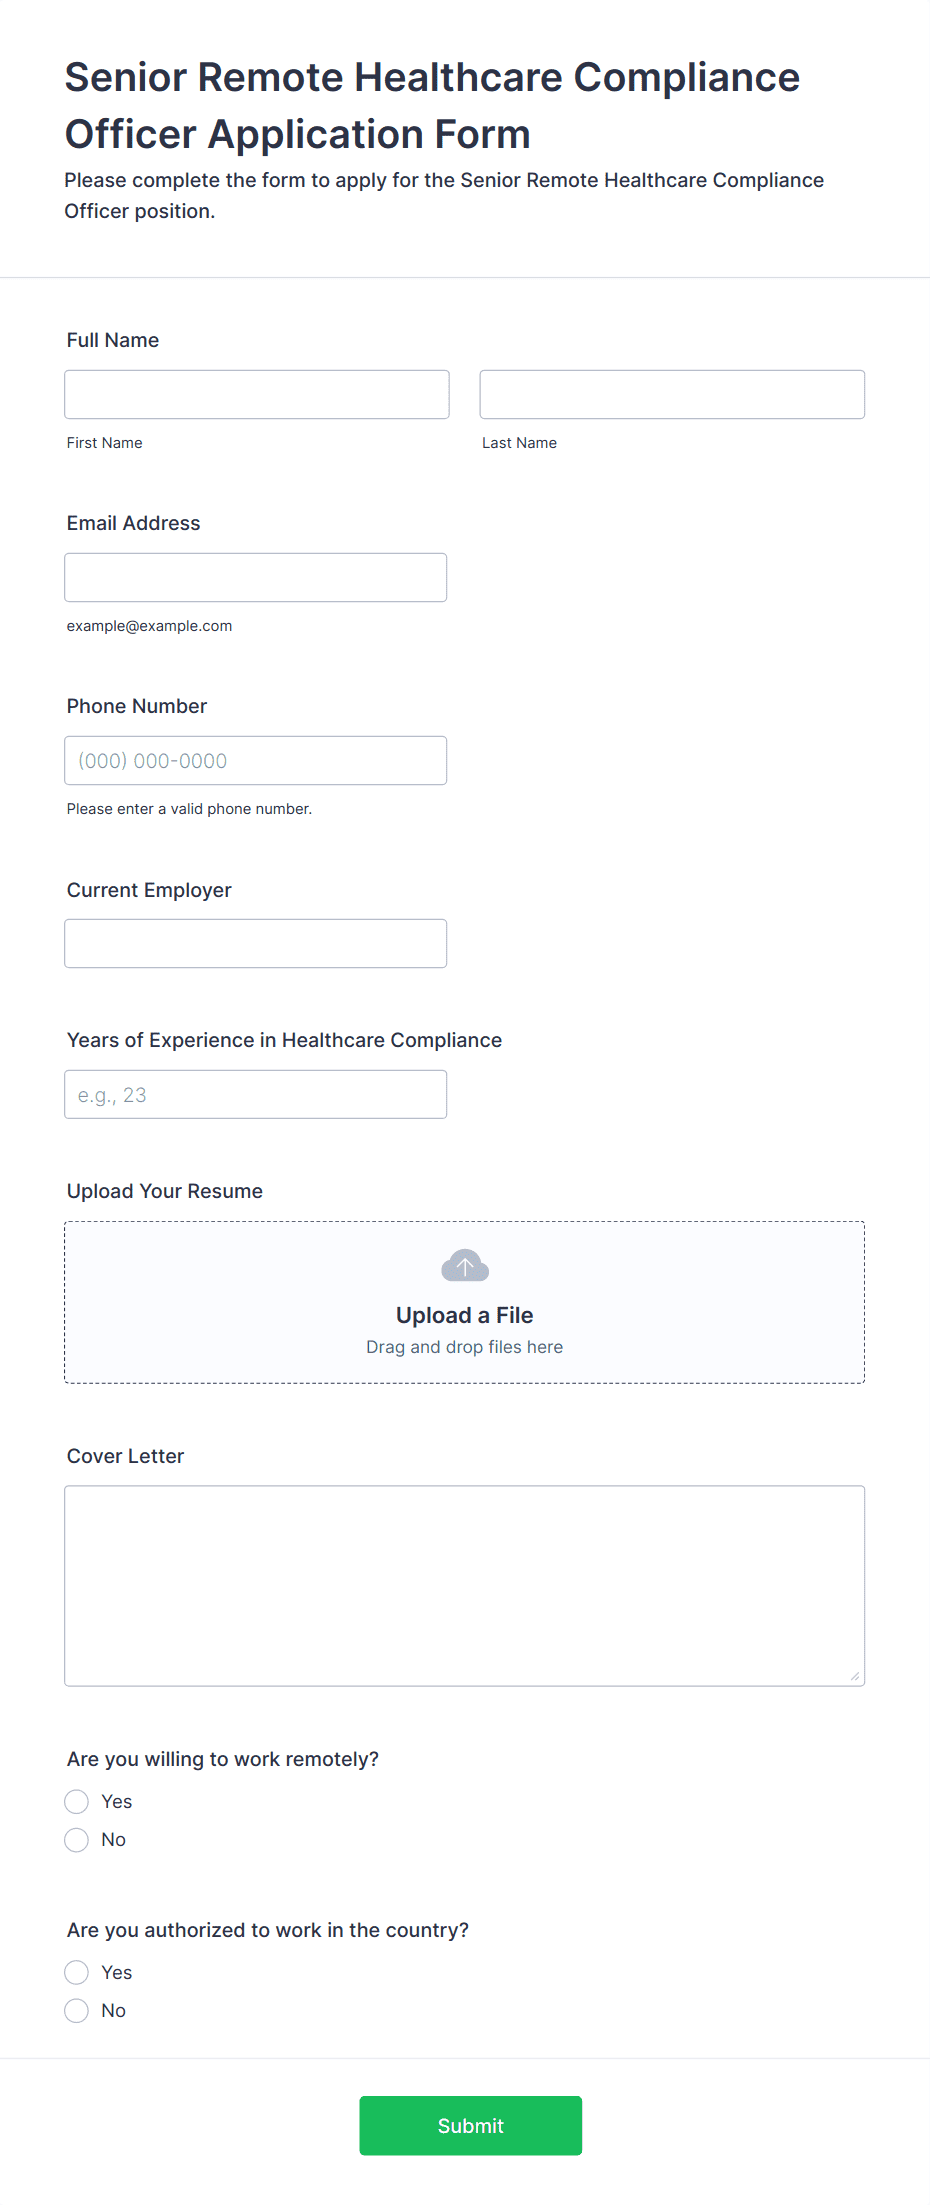Click the Phone Number input box
This screenshot has height=2205, width=930.
[256, 761]
